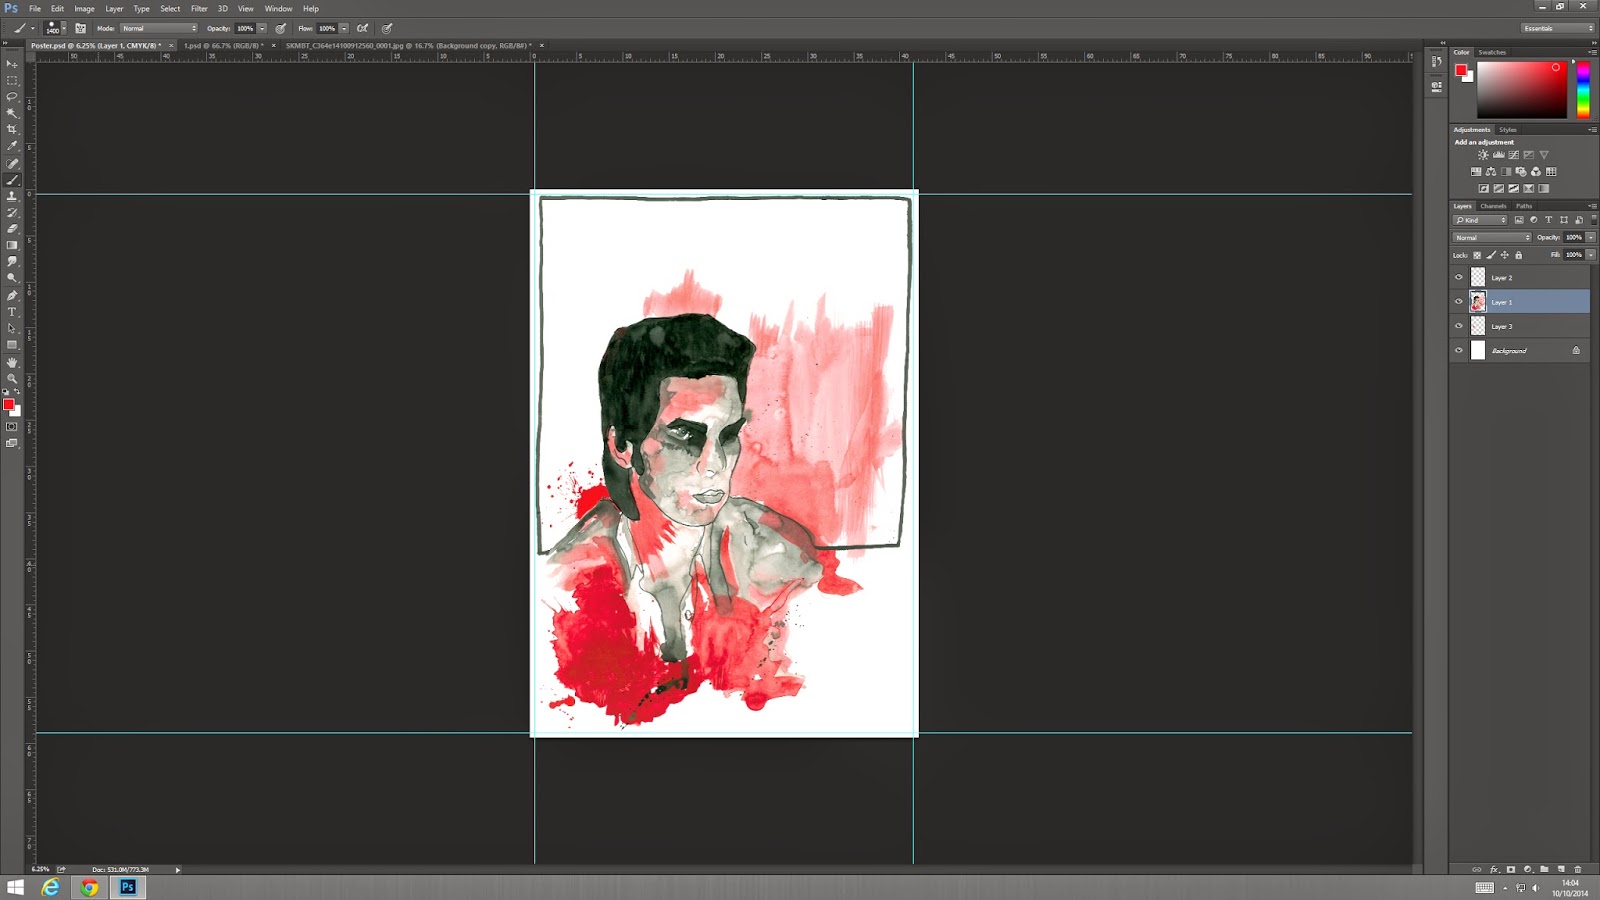
Task: Open the brush Opacity slider arrow
Action: coord(262,28)
